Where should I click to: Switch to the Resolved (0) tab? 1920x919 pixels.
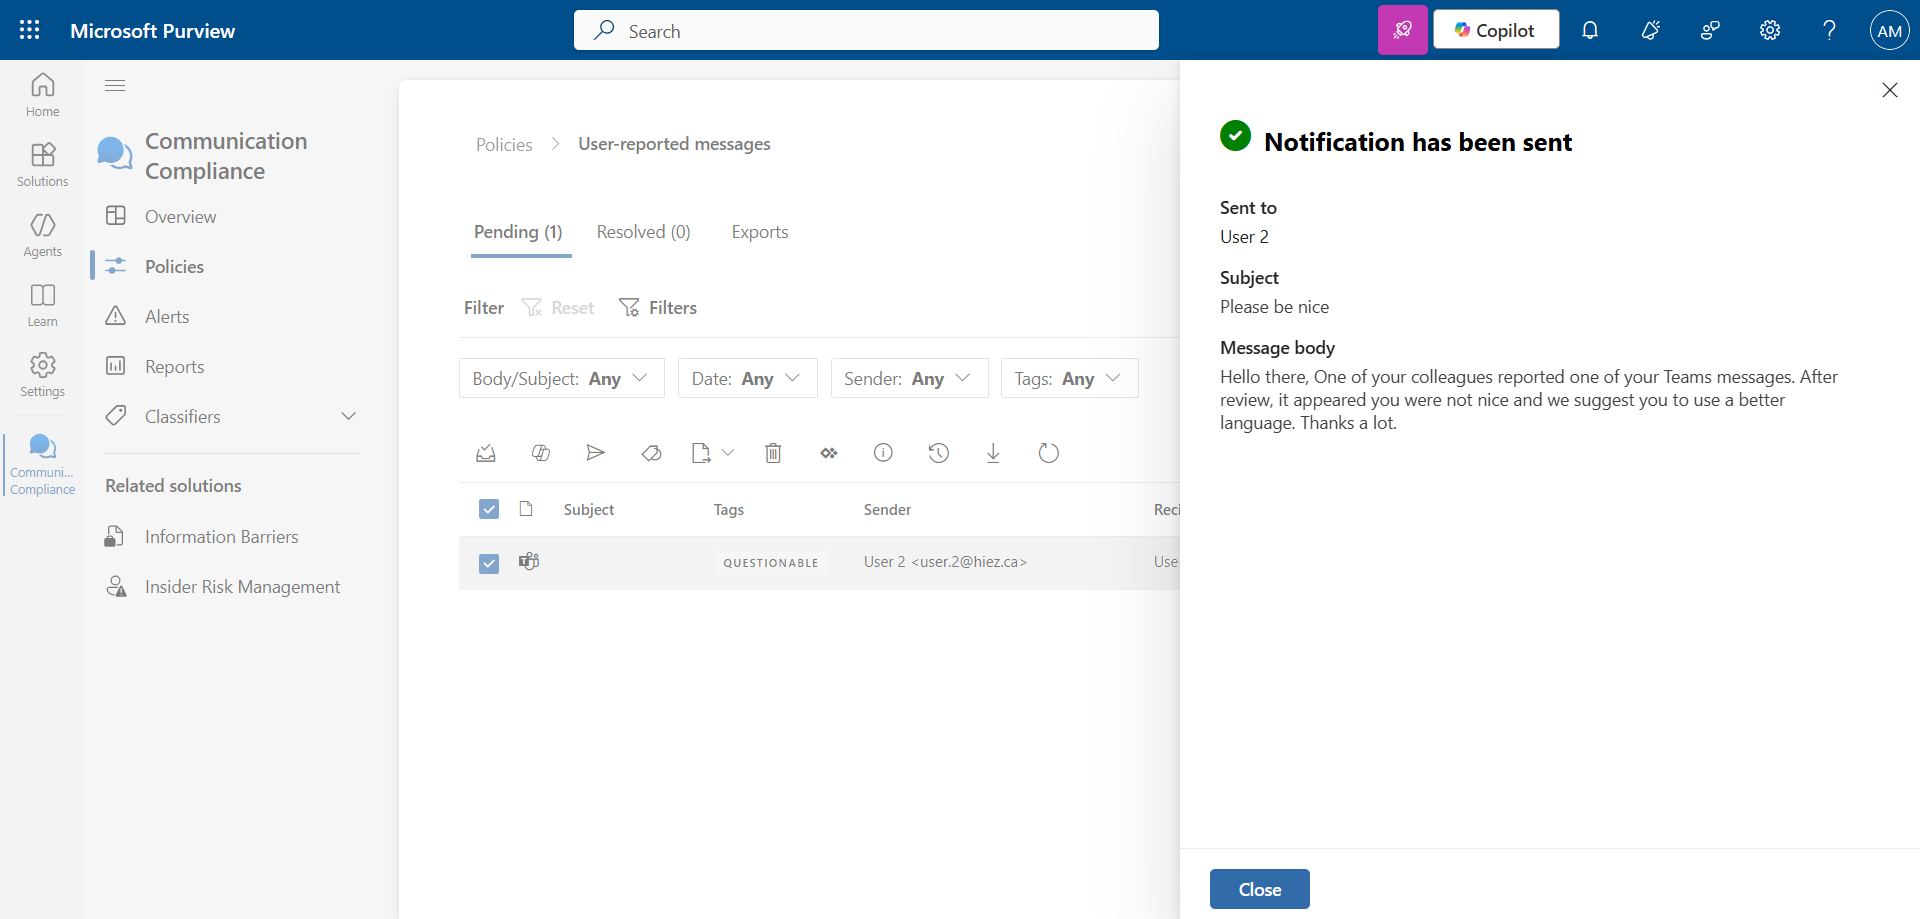[x=643, y=232]
